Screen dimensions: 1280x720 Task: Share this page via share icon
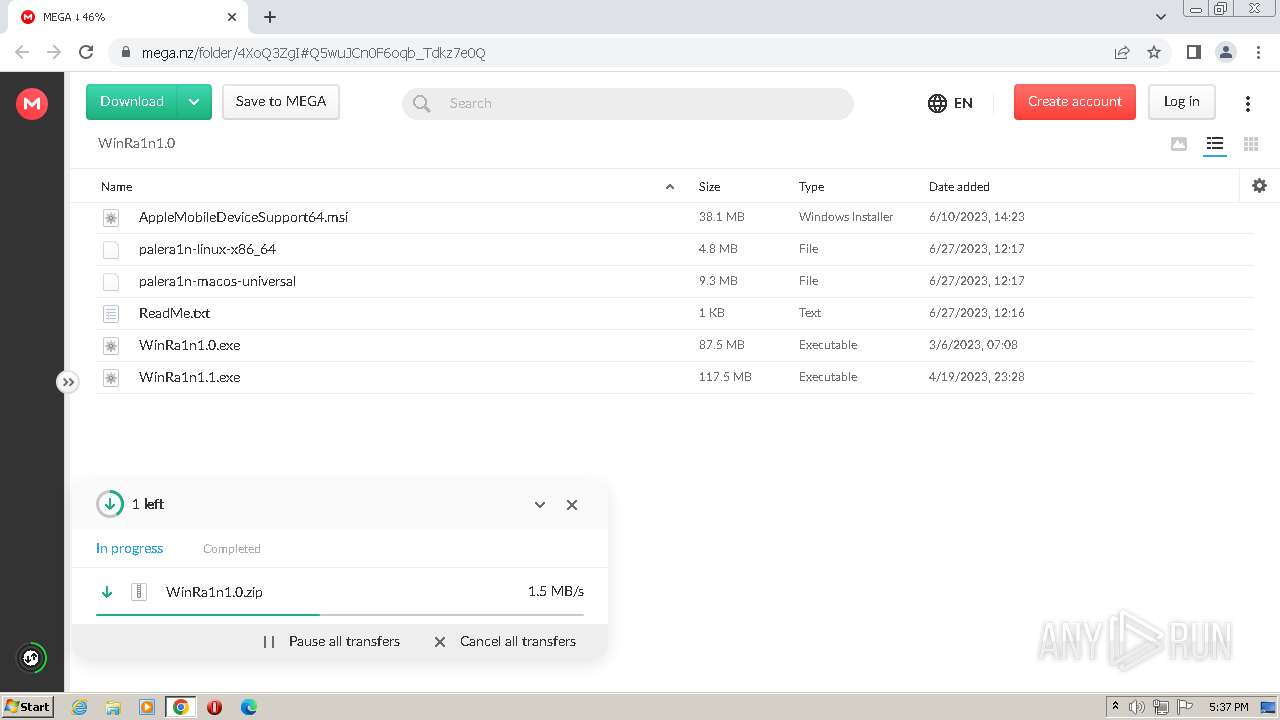[x=1122, y=52]
